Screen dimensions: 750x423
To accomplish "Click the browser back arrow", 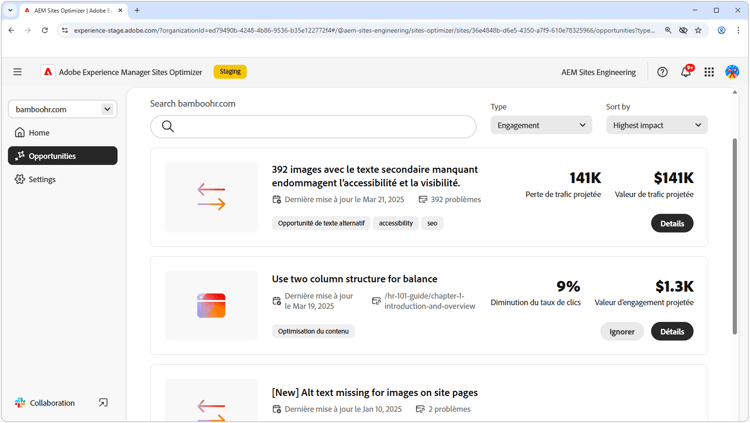I will (x=11, y=30).
